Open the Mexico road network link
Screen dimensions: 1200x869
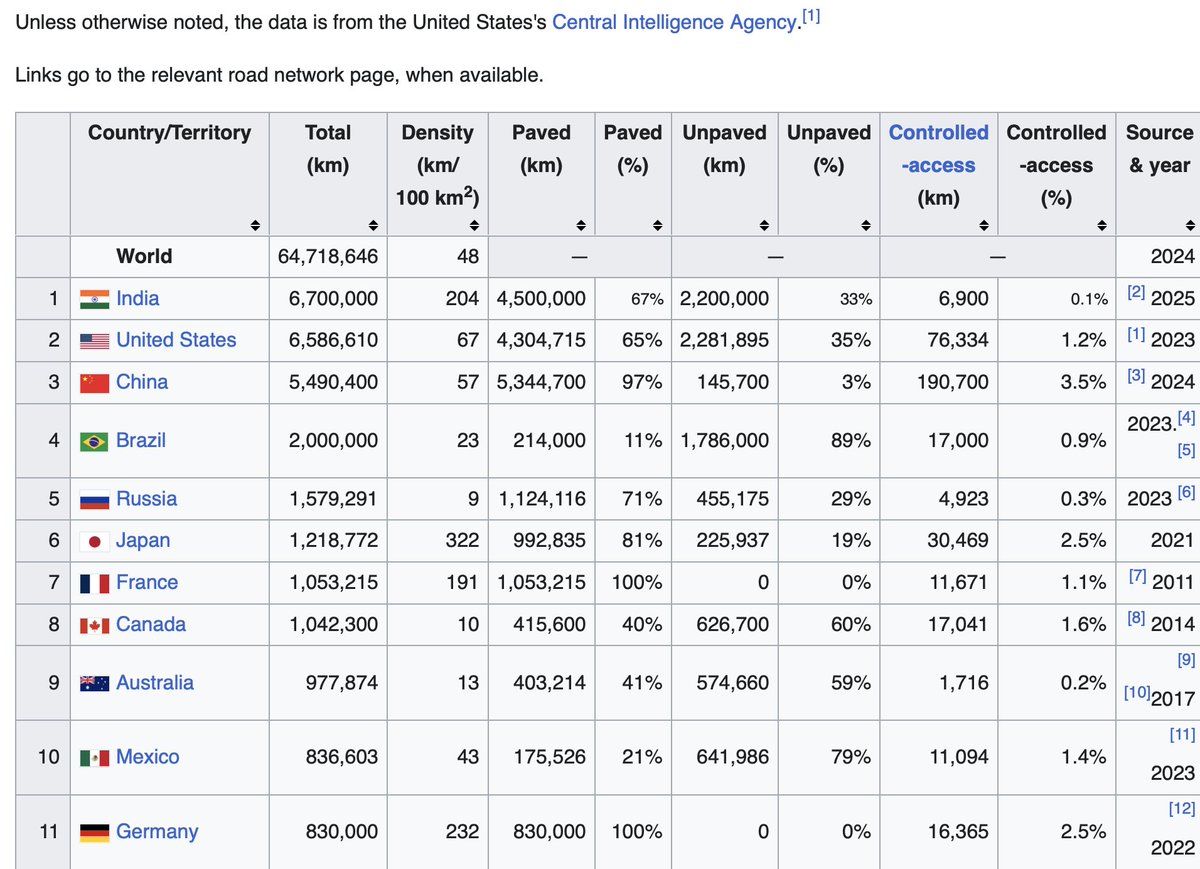(x=148, y=757)
